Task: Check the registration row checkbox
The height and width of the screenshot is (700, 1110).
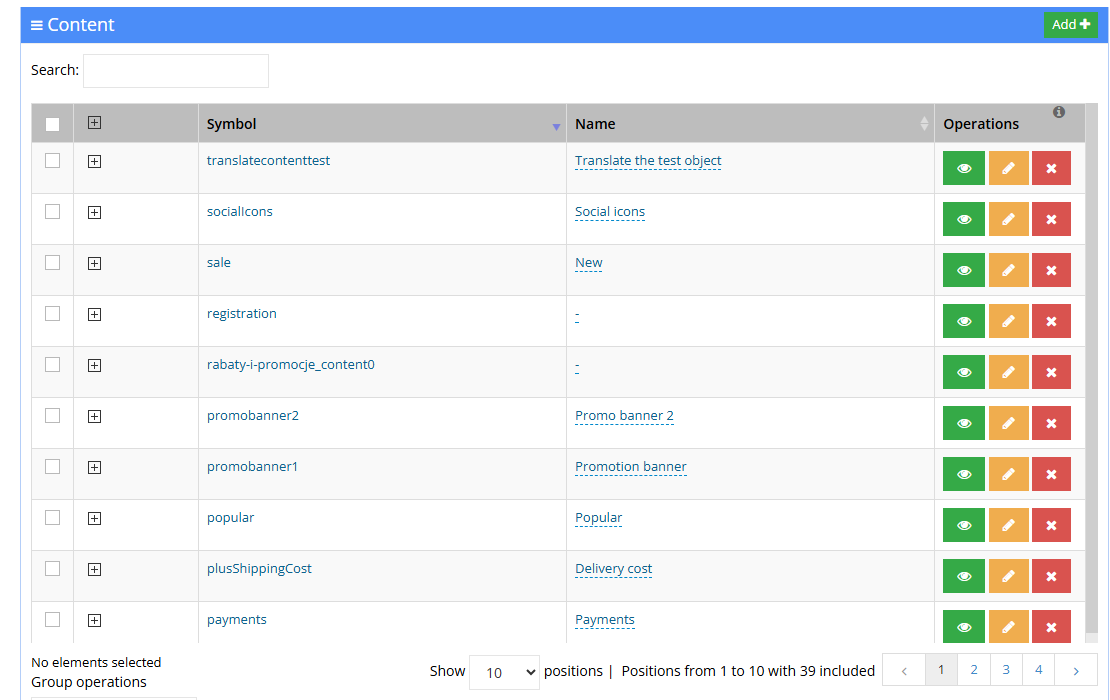Action: tap(52, 314)
